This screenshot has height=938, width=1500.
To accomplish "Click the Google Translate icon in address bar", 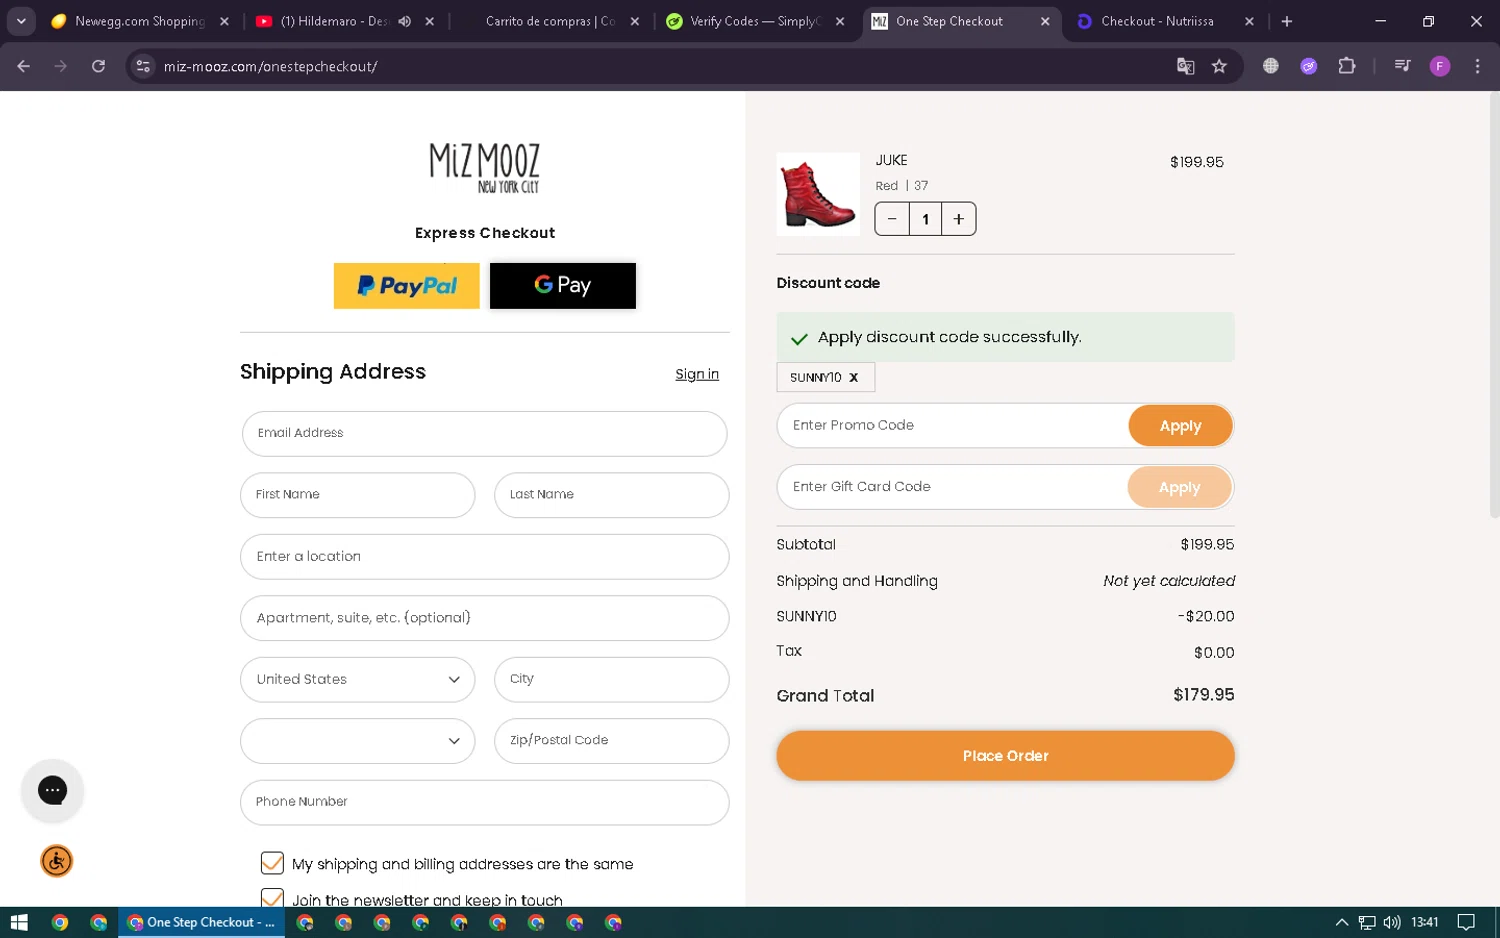I will pyautogui.click(x=1185, y=66).
